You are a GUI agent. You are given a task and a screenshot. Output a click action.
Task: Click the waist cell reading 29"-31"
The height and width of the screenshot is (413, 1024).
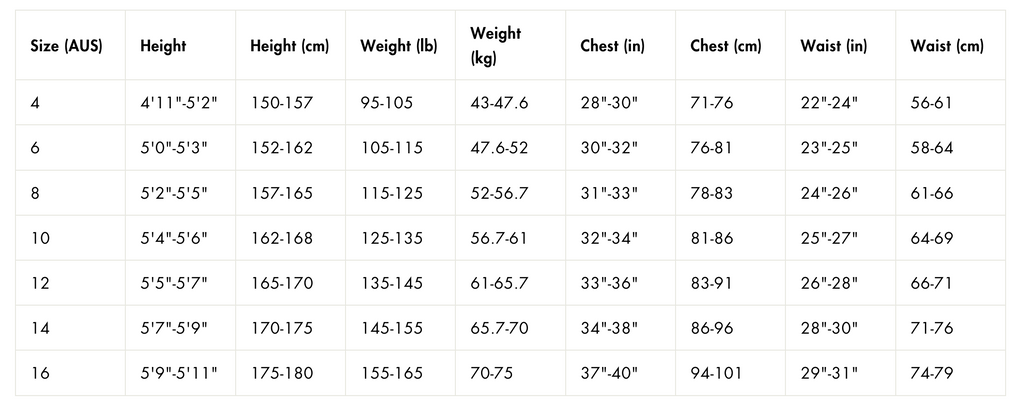point(829,373)
